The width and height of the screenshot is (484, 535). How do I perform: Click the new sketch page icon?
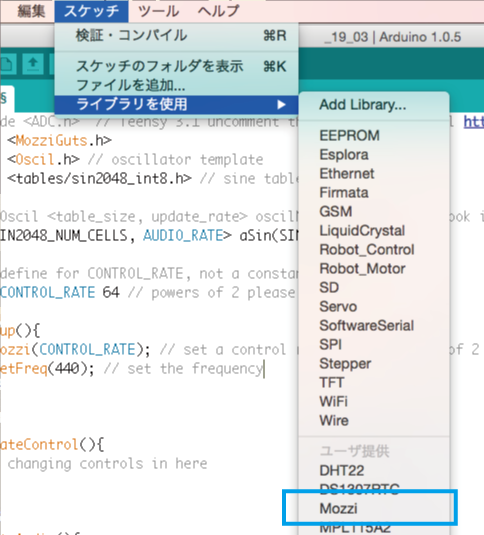8,64
